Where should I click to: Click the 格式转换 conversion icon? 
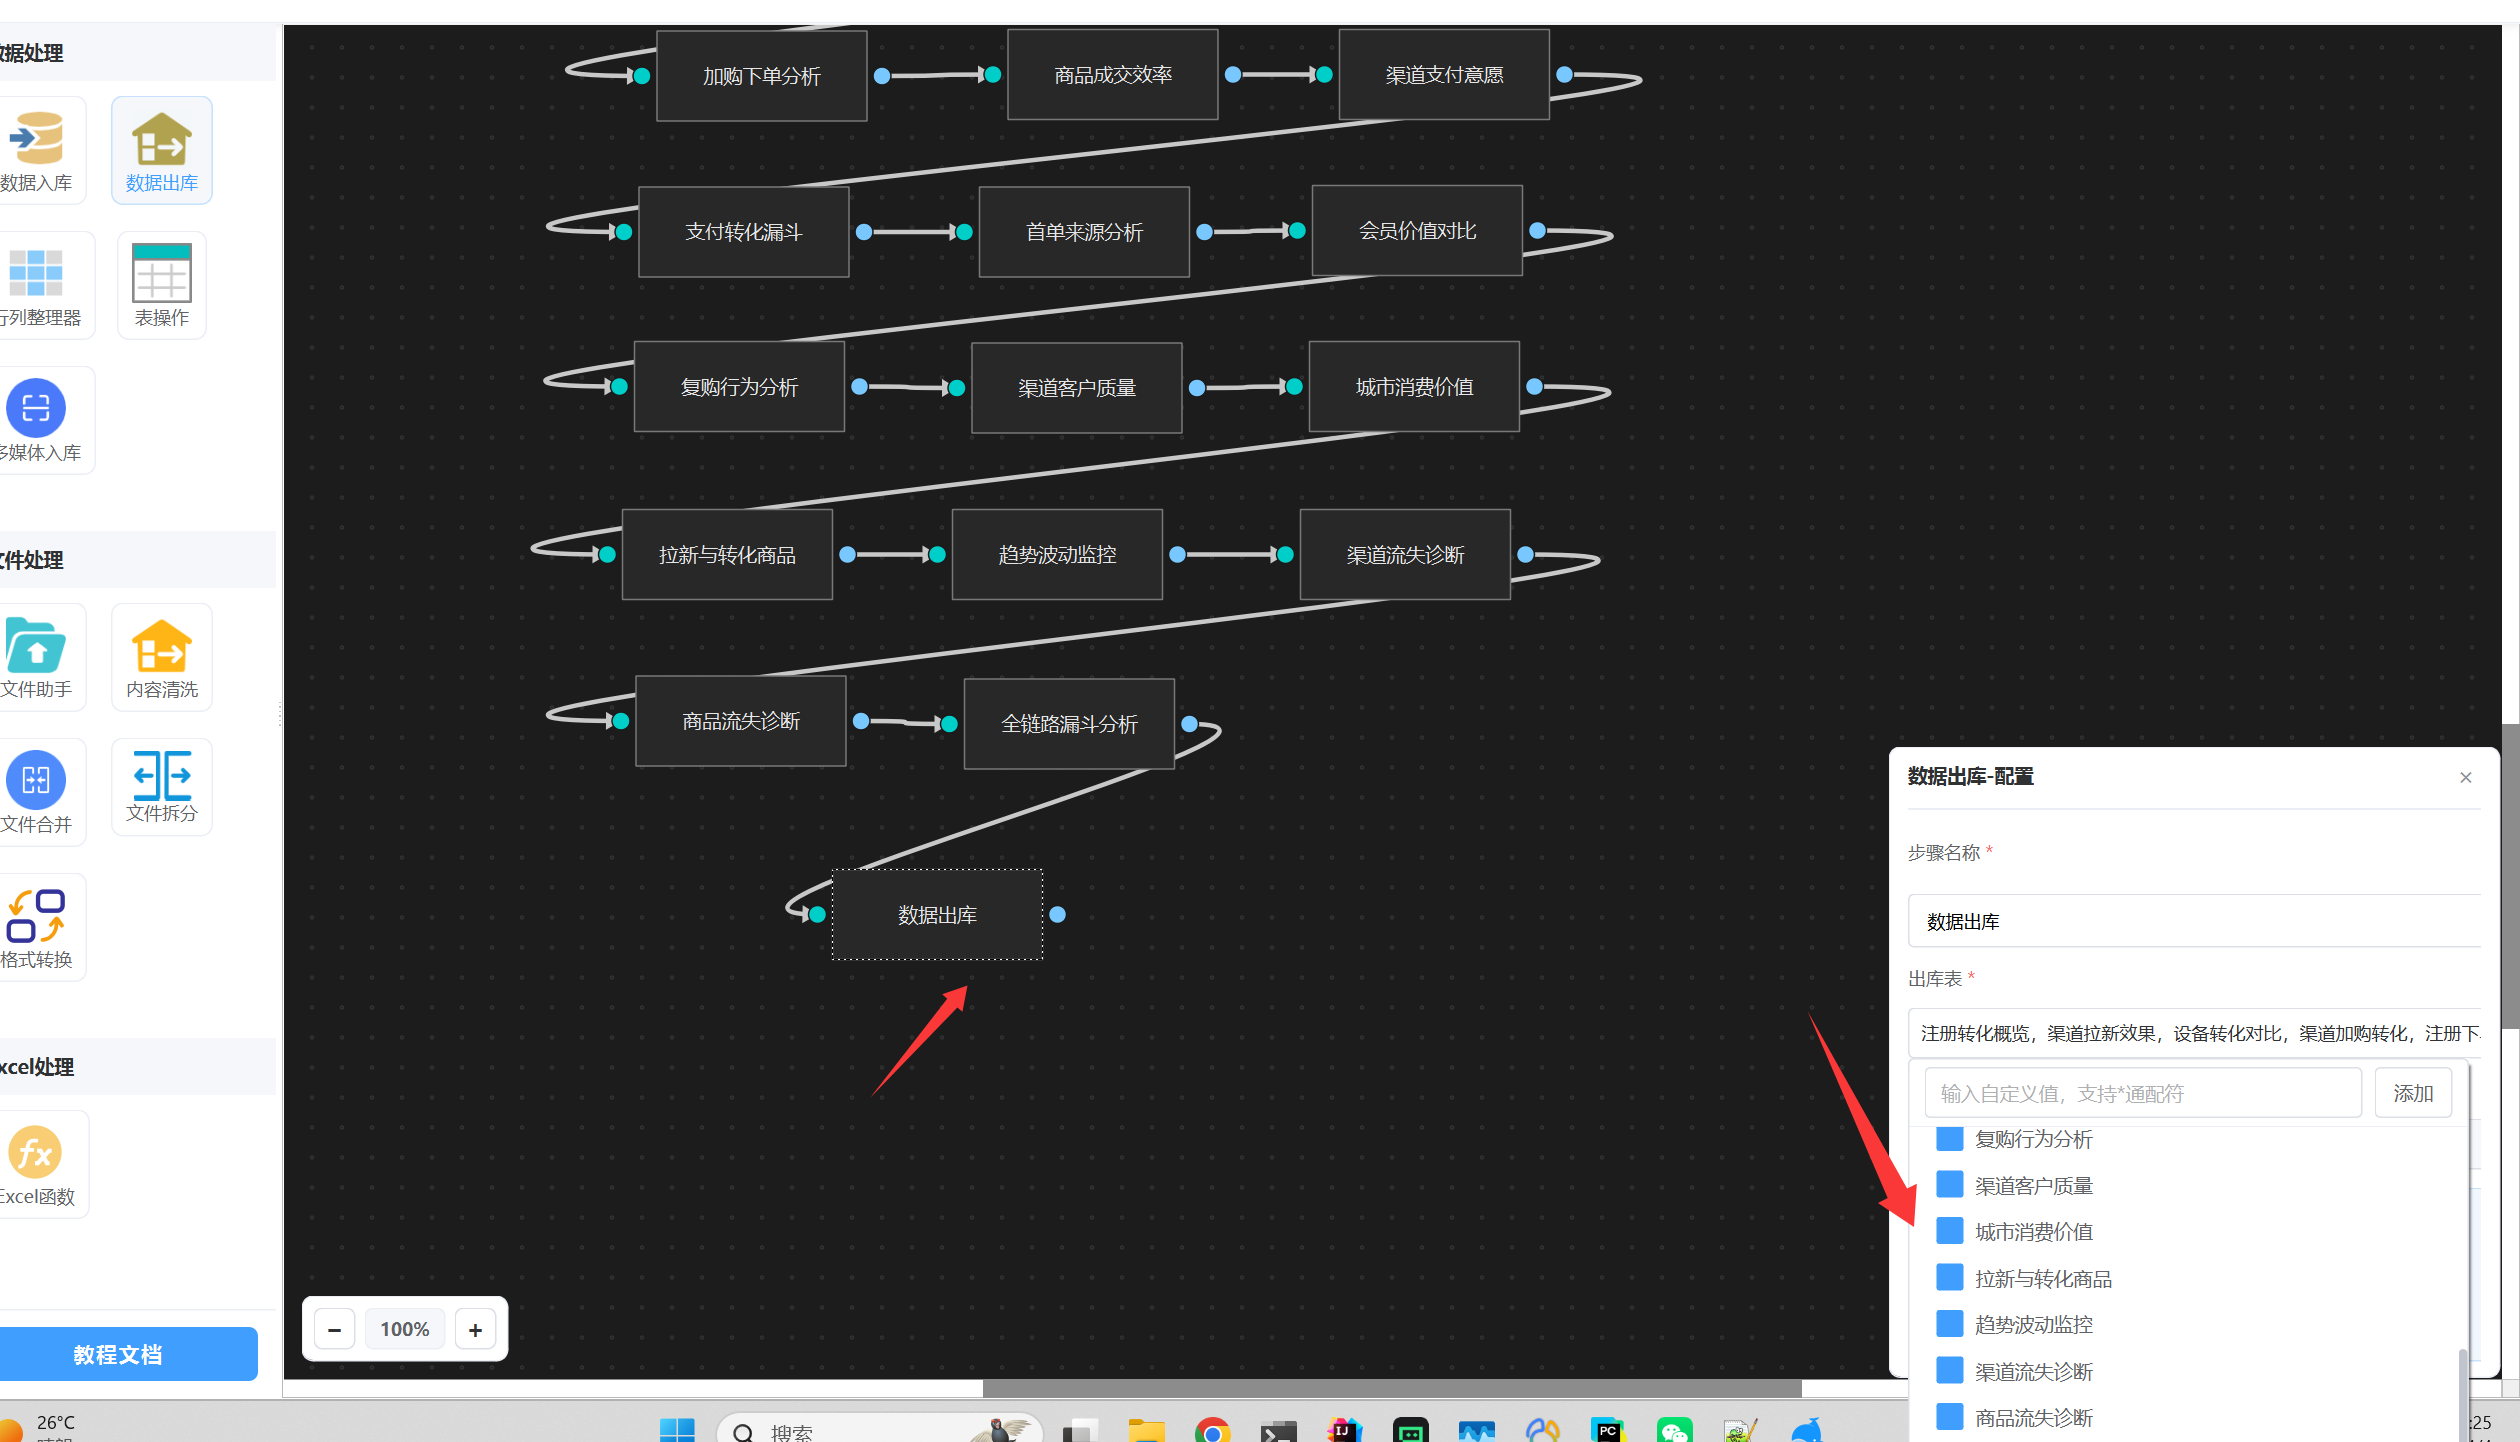click(36, 916)
